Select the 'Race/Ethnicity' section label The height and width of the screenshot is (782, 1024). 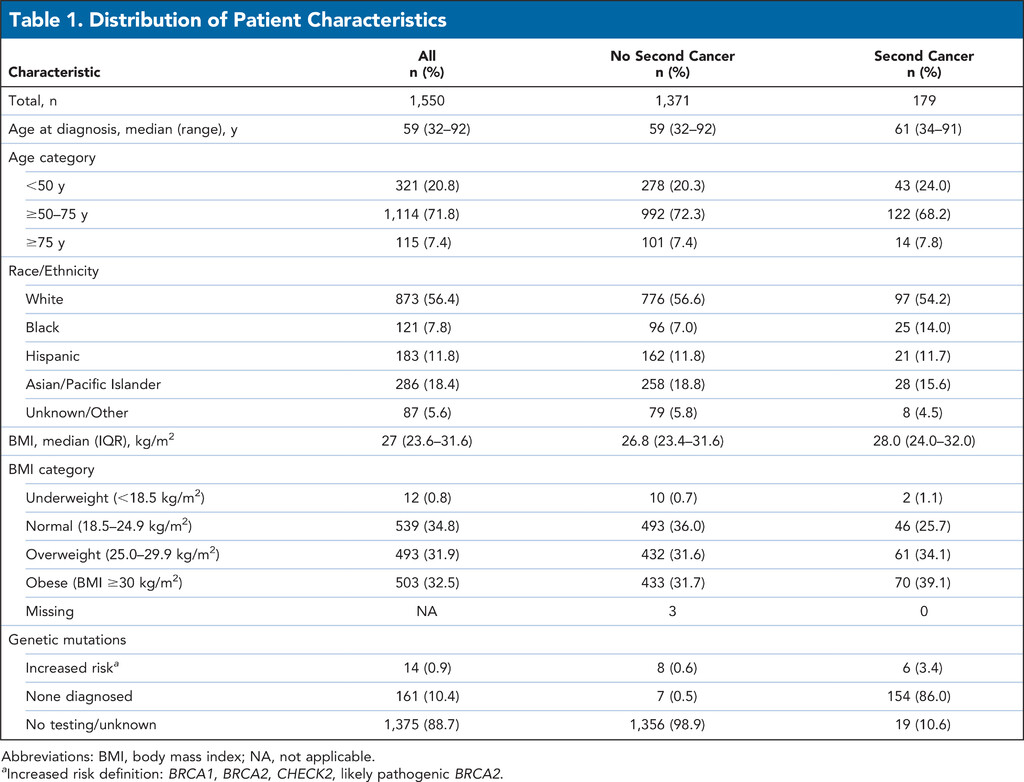pyautogui.click(x=54, y=270)
